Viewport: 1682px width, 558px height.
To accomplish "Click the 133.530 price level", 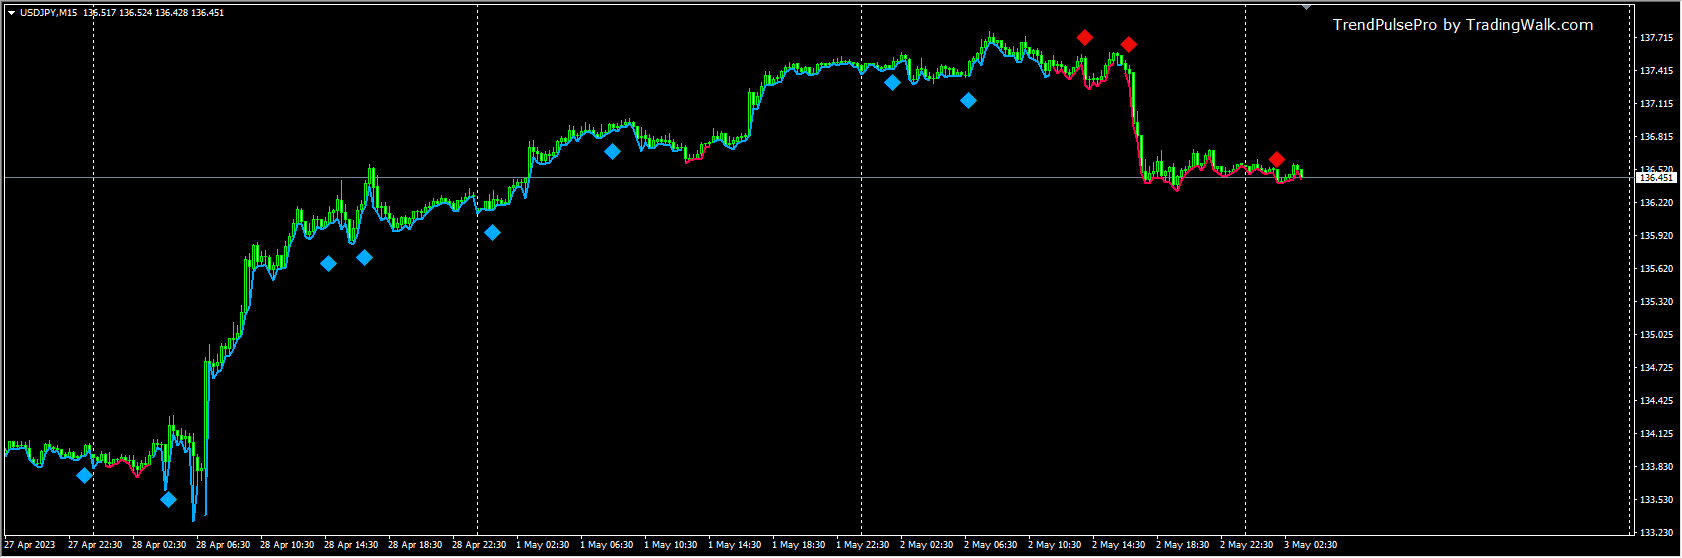I will click(x=1656, y=500).
